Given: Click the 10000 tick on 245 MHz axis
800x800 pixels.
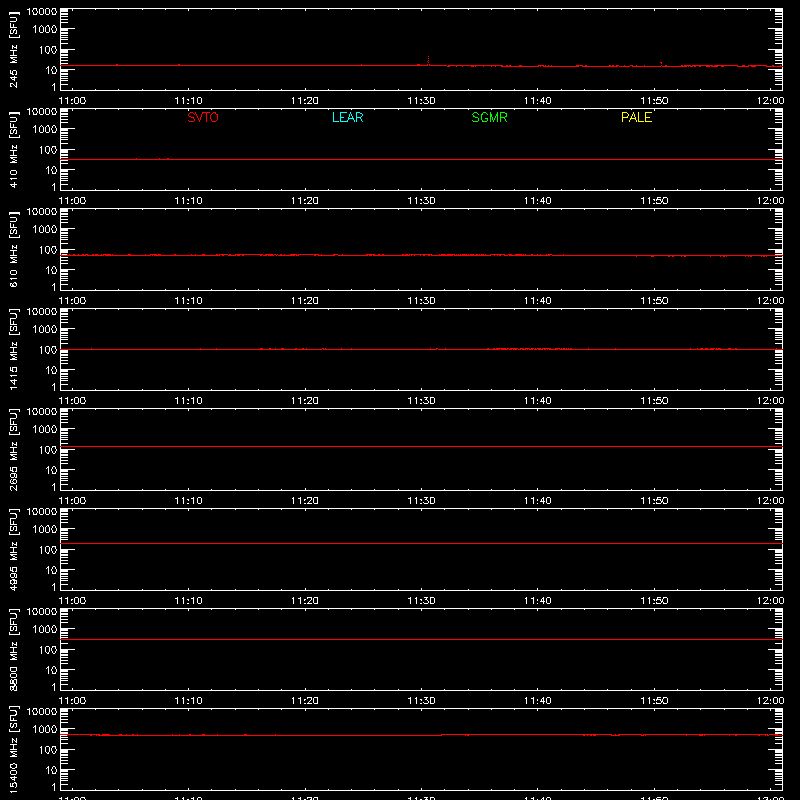Looking at the screenshot, I should [42, 12].
